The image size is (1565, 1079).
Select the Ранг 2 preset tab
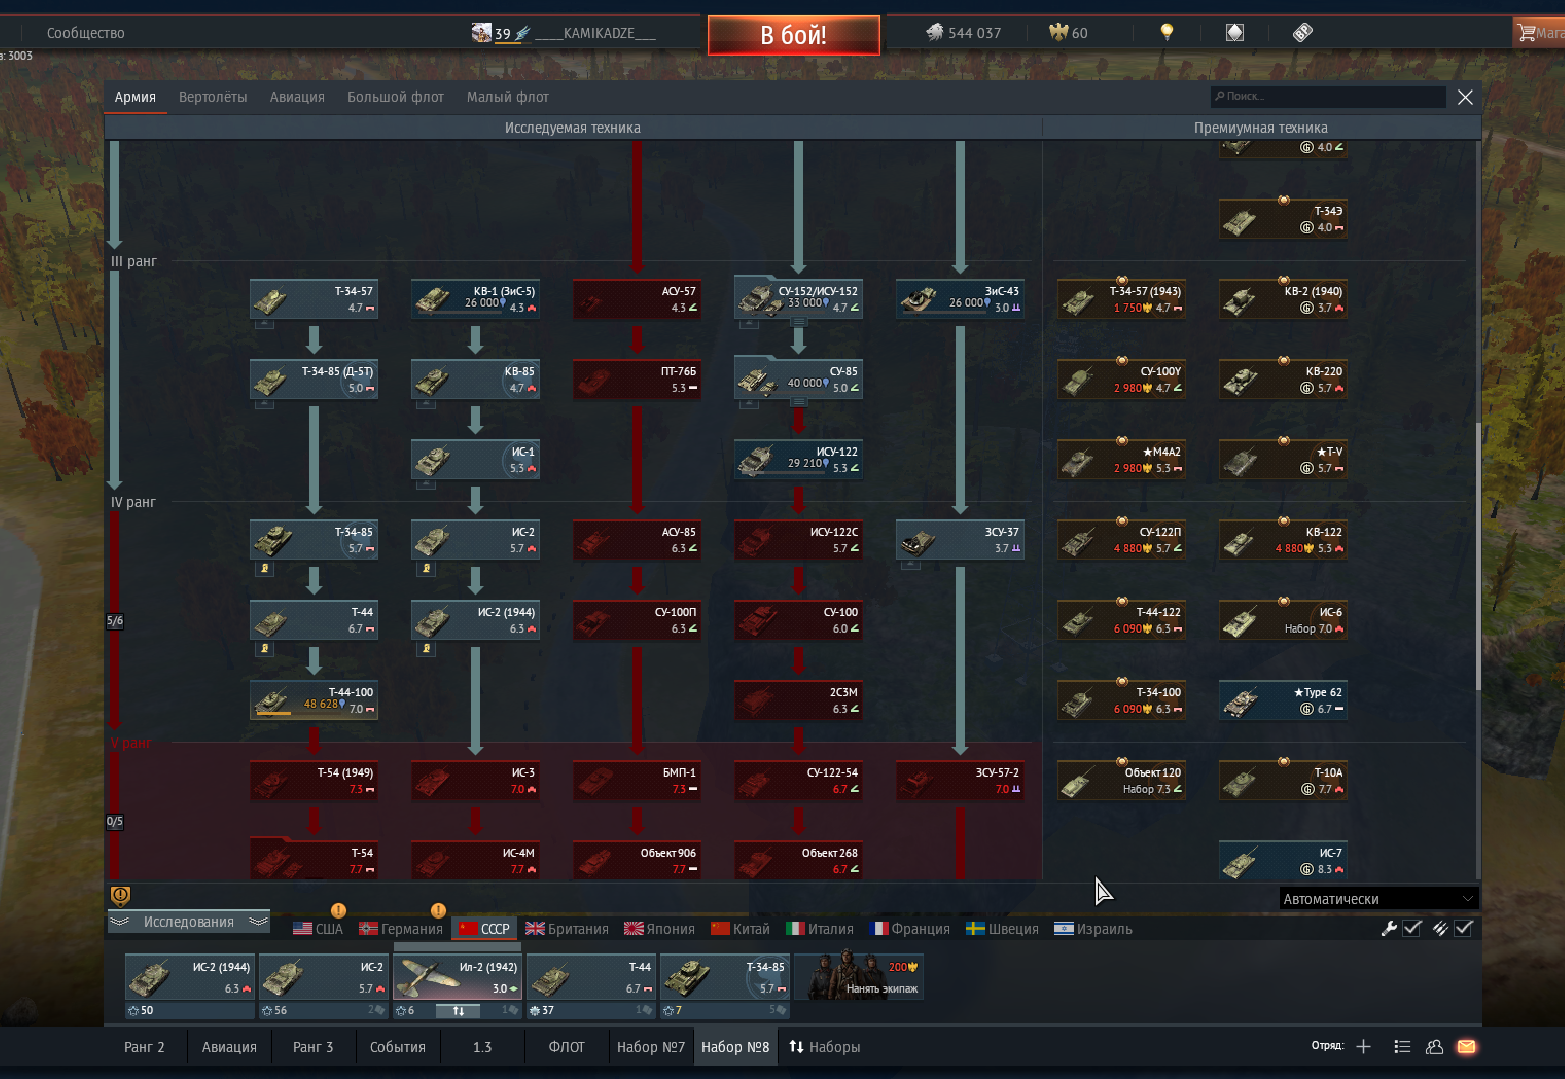[144, 1047]
